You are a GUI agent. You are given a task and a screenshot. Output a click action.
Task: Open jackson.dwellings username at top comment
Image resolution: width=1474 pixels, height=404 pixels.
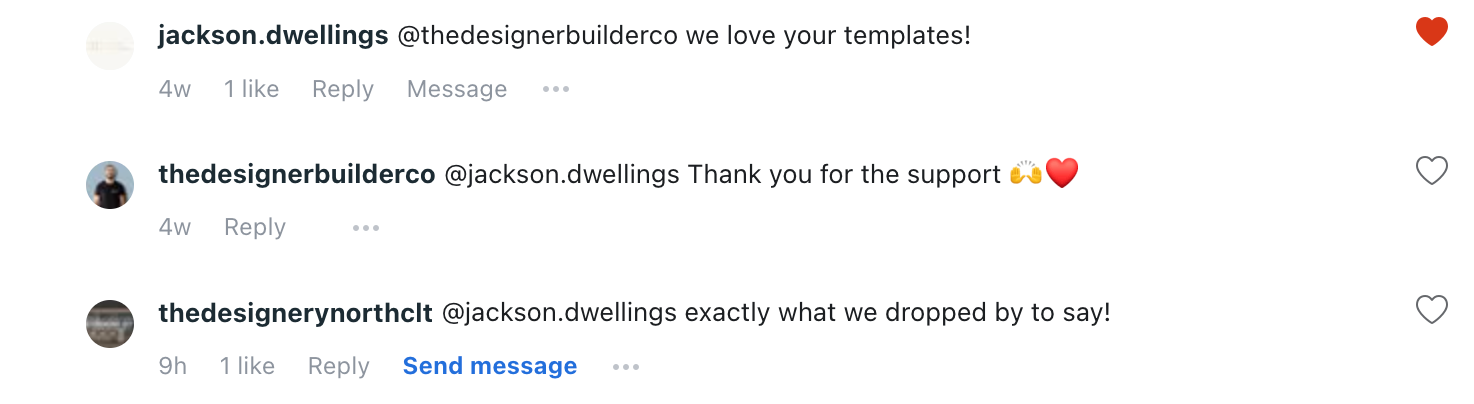(x=273, y=36)
